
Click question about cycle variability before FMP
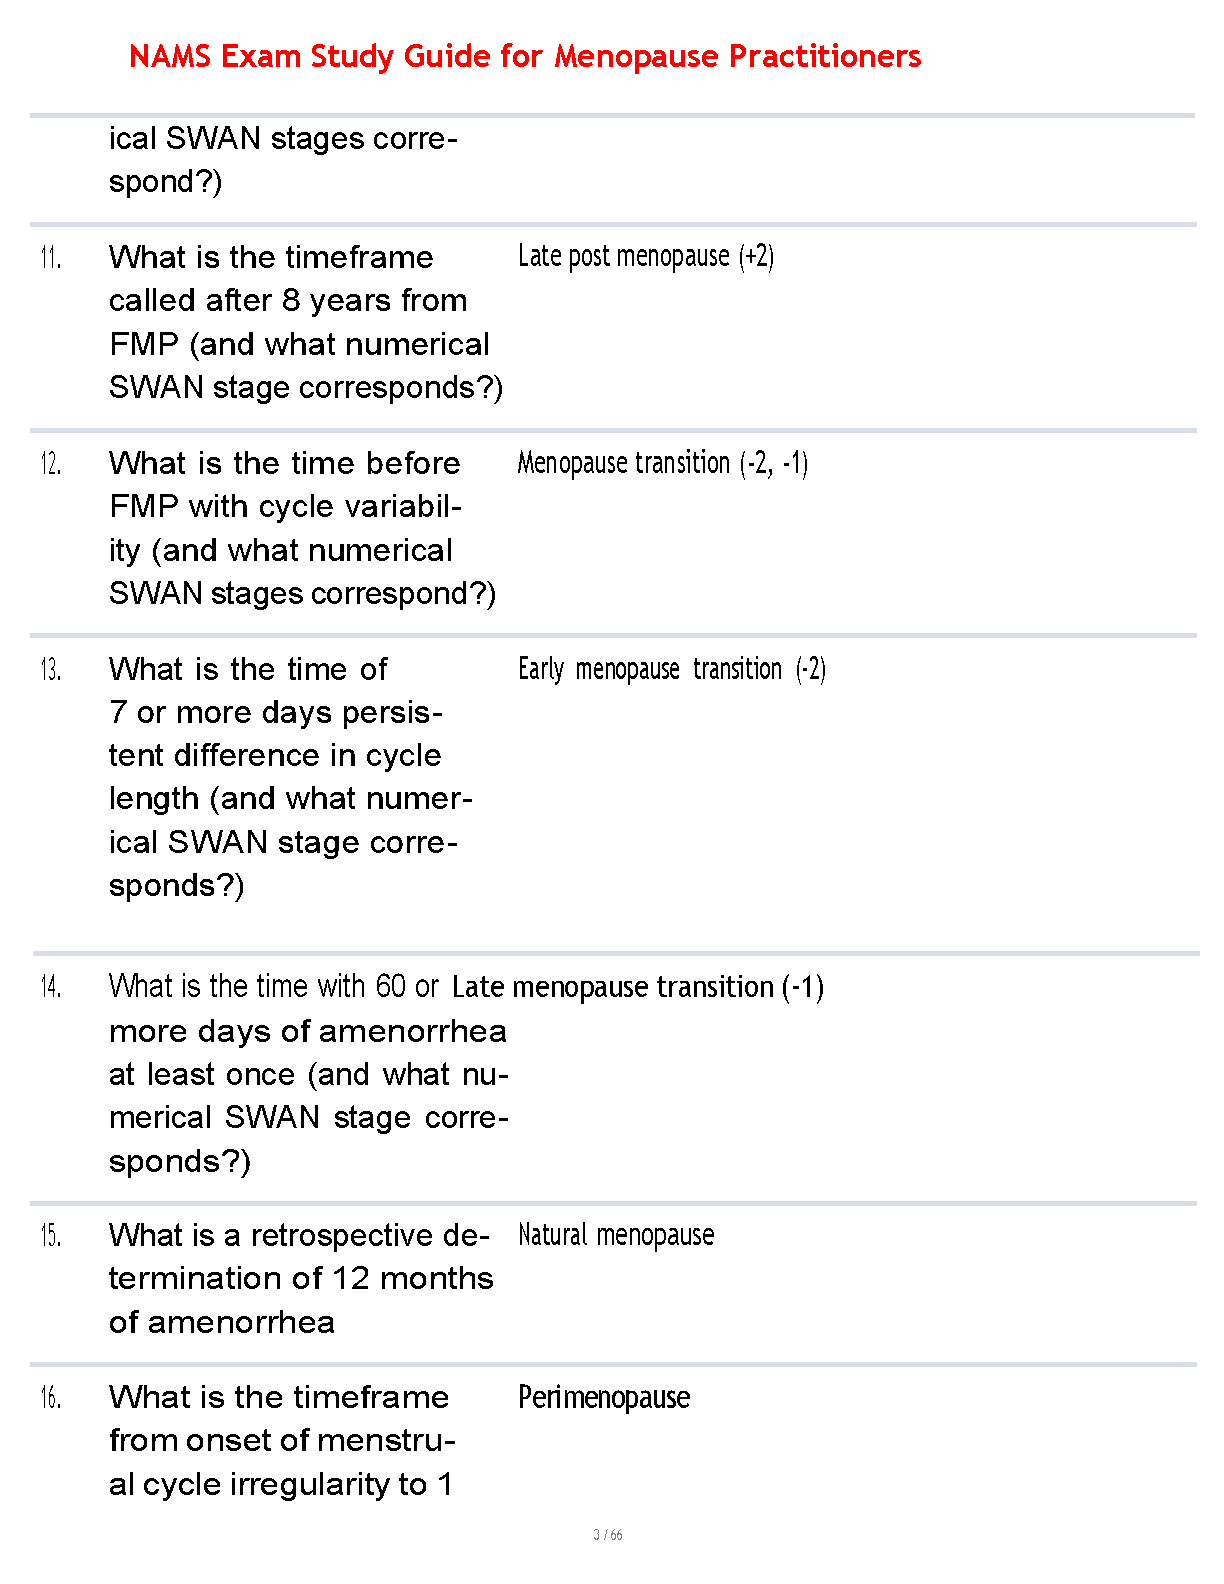pos(302,528)
